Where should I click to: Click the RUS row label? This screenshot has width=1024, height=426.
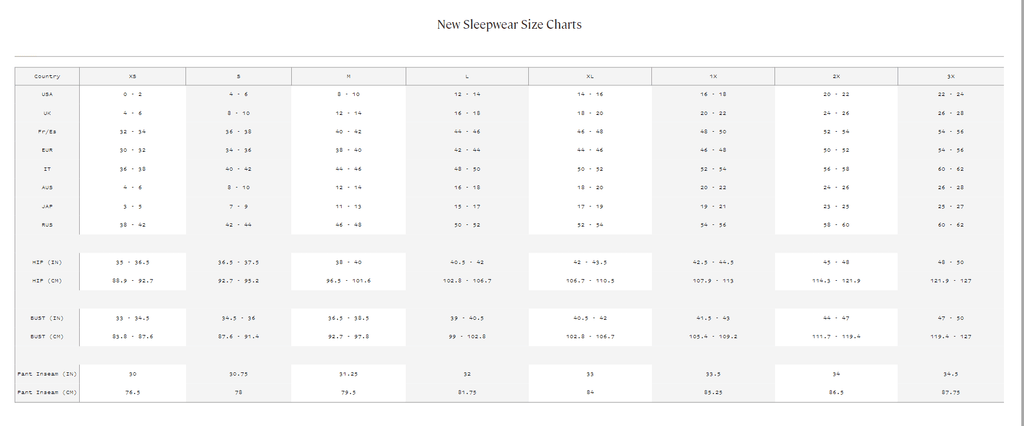click(x=47, y=225)
